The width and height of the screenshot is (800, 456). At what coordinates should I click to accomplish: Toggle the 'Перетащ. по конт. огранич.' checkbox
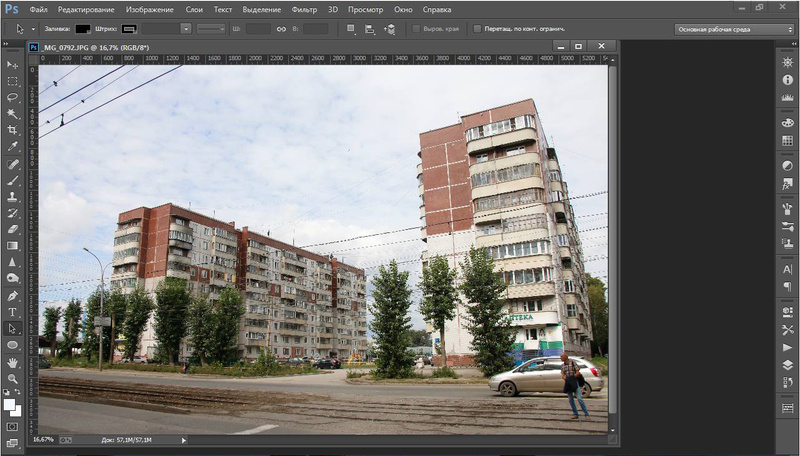477,29
